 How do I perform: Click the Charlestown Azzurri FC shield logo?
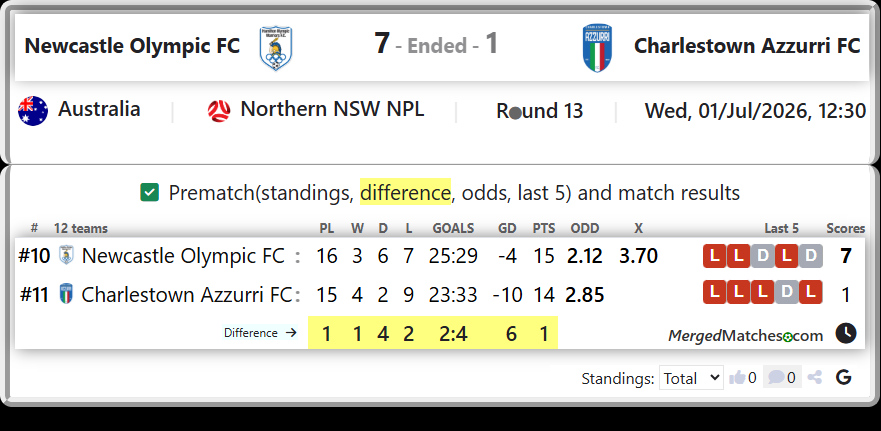tap(598, 48)
